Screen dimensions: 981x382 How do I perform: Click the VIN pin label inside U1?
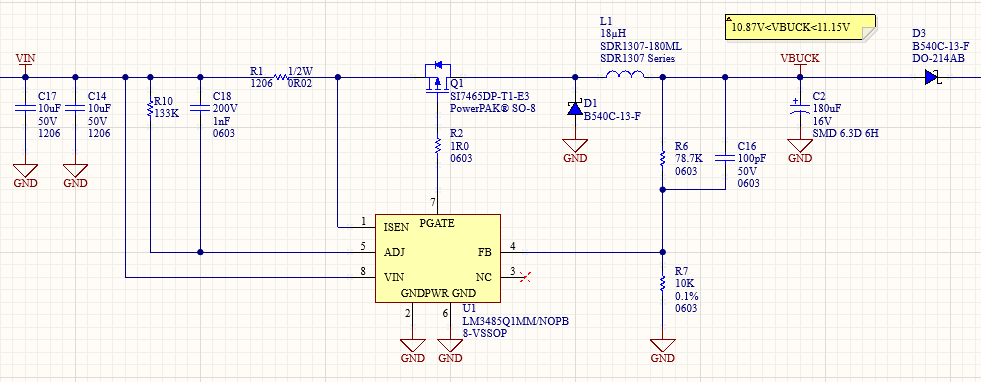pos(394,278)
